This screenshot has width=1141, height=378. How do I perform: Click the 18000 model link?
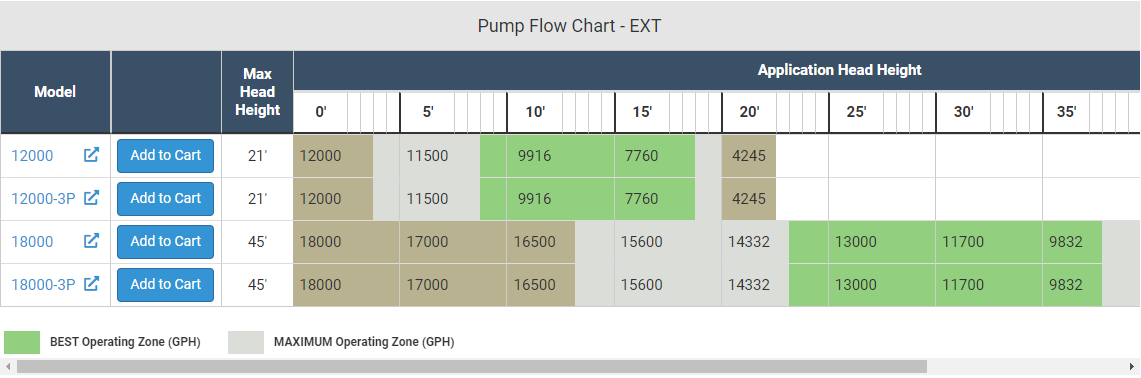tap(32, 242)
